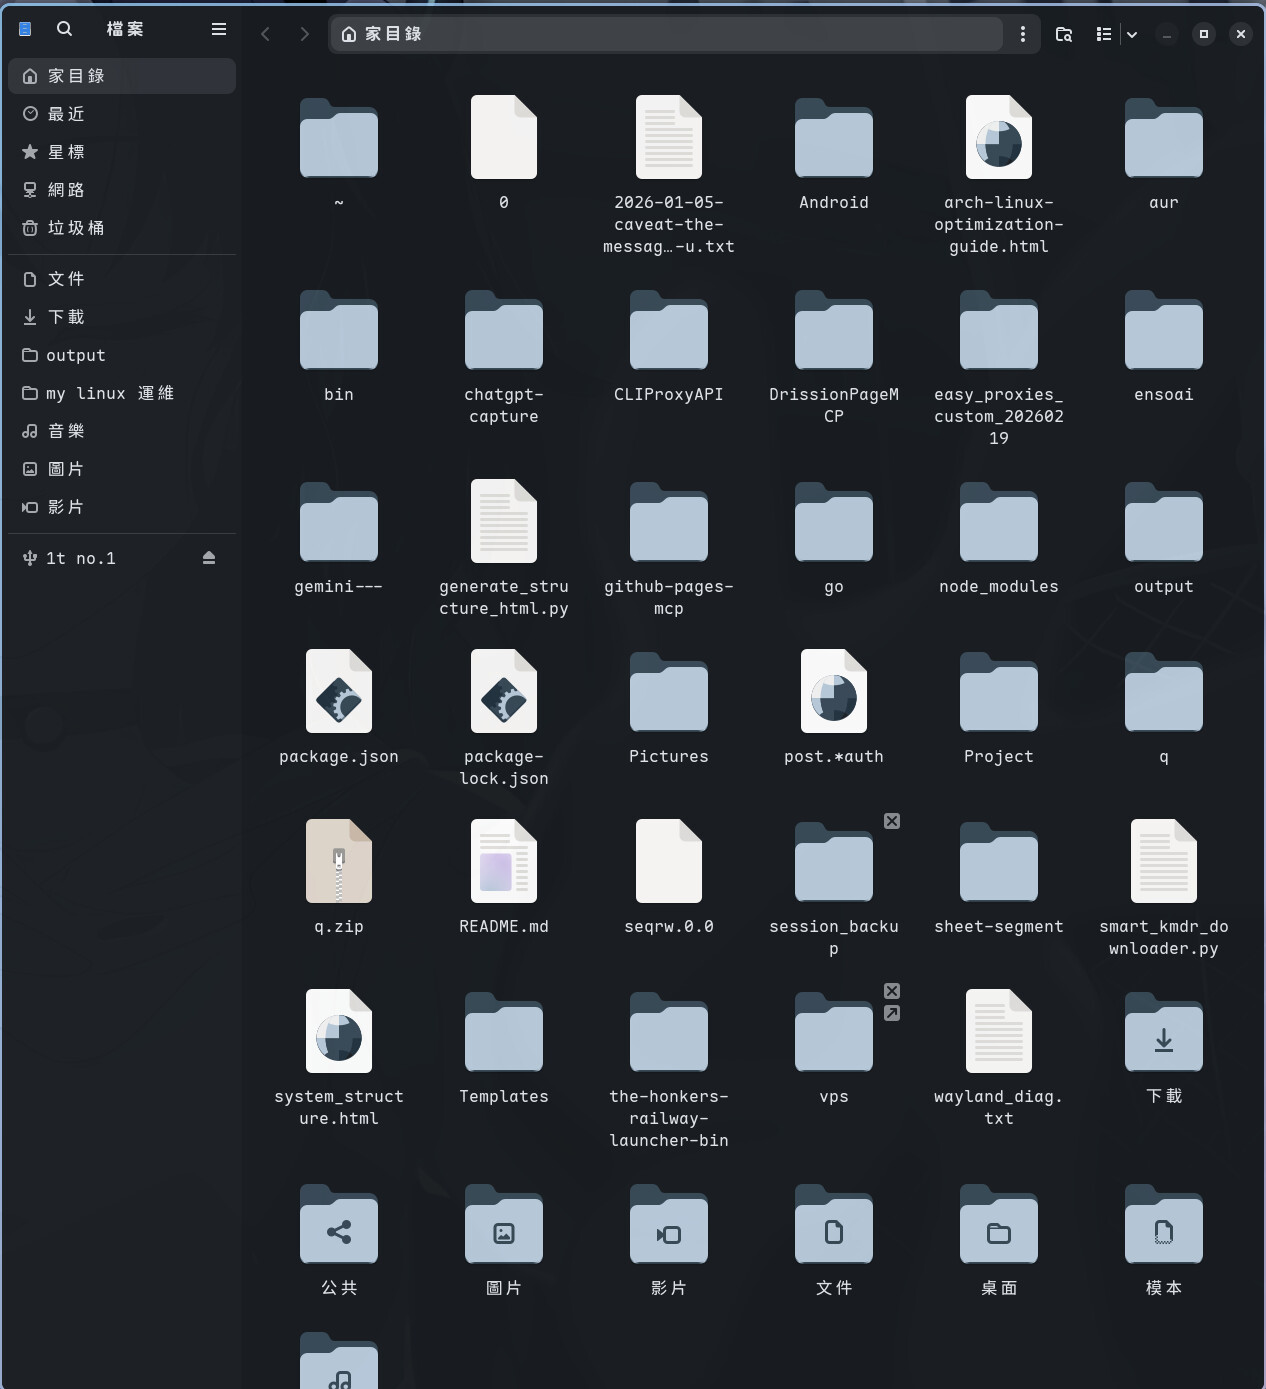Select package.json file icon

[x=339, y=692]
